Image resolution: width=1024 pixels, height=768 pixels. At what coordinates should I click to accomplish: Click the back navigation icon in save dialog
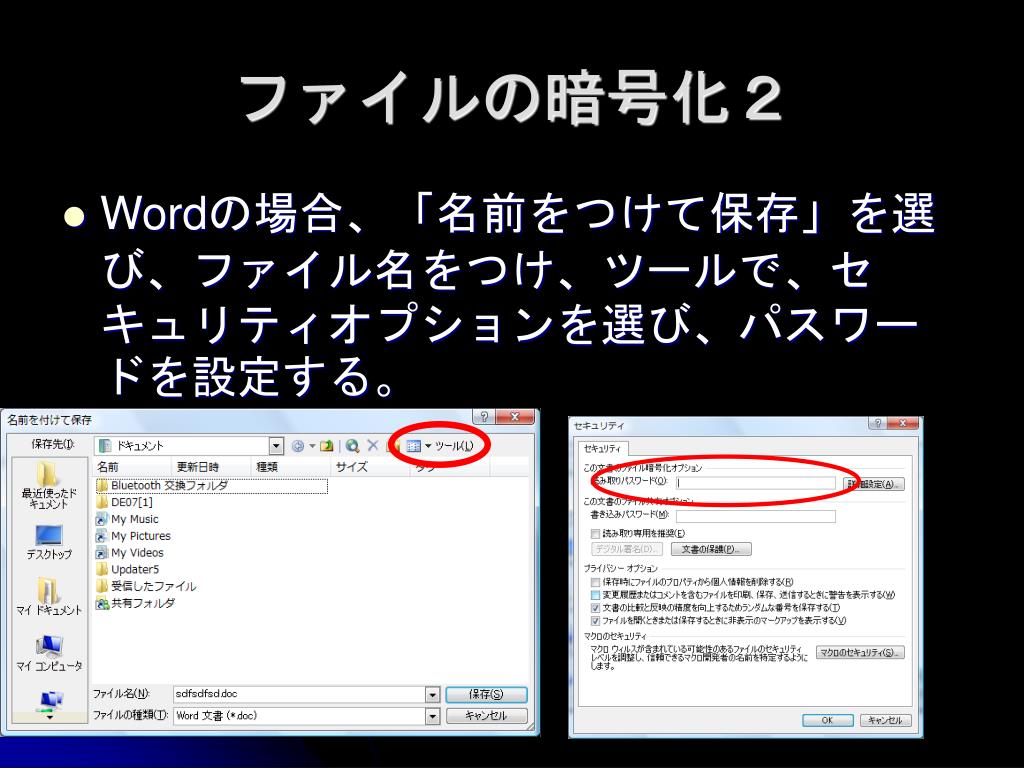pos(298,446)
